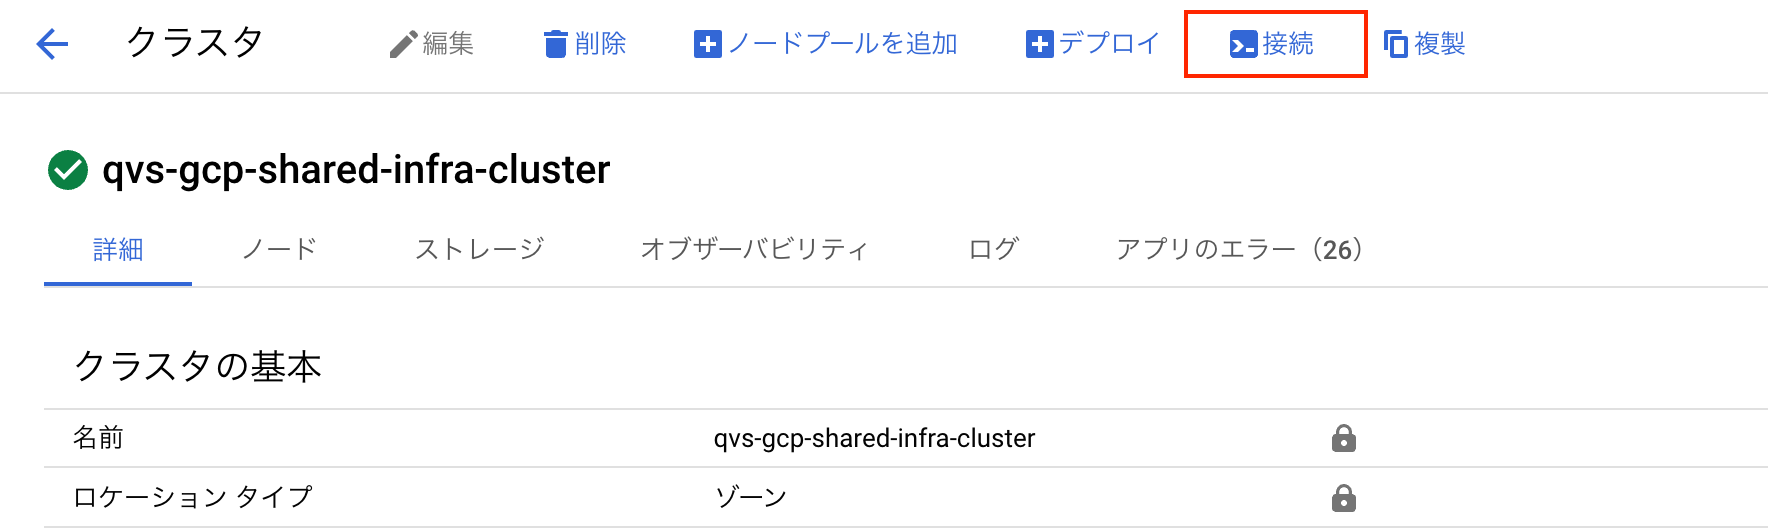Click the cluster name value in 名前 row
Viewport: 1768px width, 530px height.
(874, 438)
